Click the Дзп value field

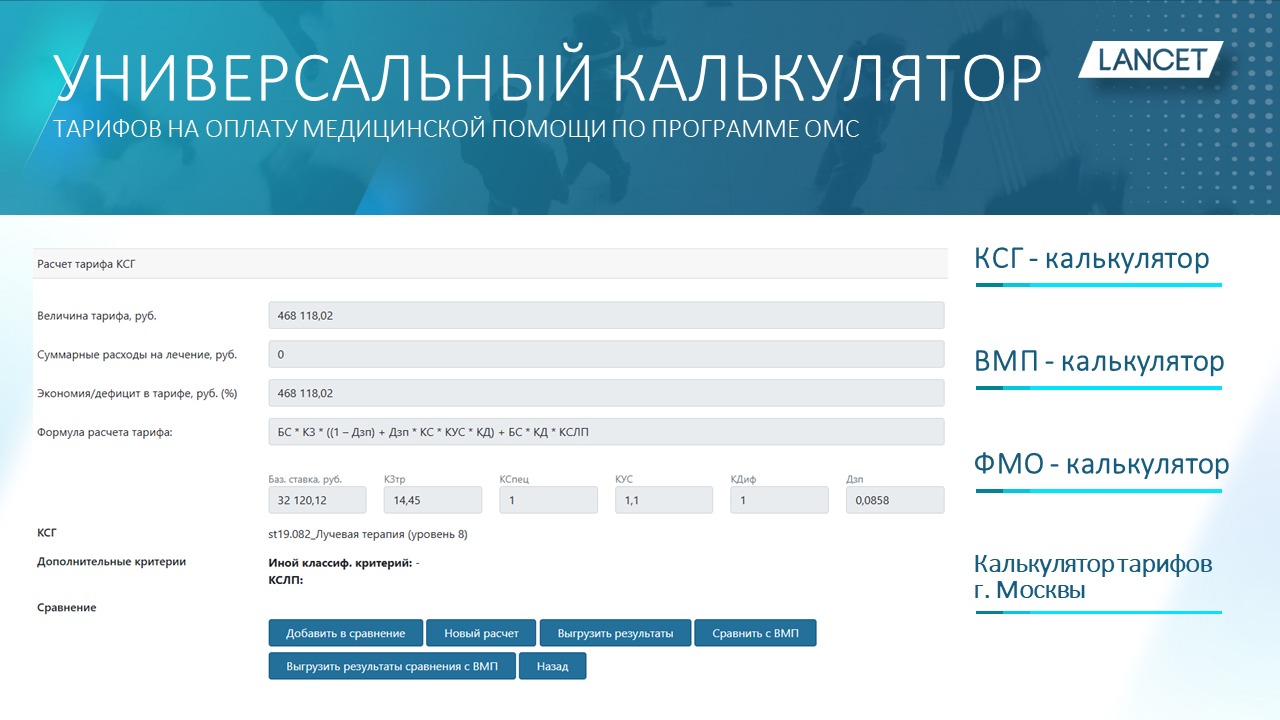pyautogui.click(x=894, y=500)
